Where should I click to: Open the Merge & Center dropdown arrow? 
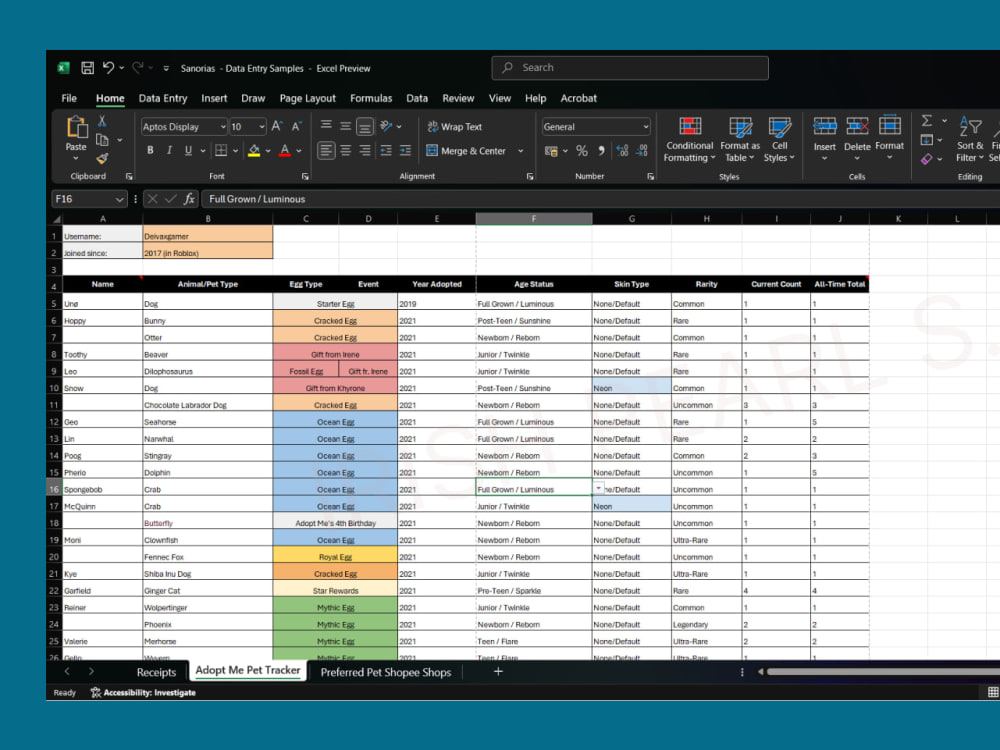521,151
